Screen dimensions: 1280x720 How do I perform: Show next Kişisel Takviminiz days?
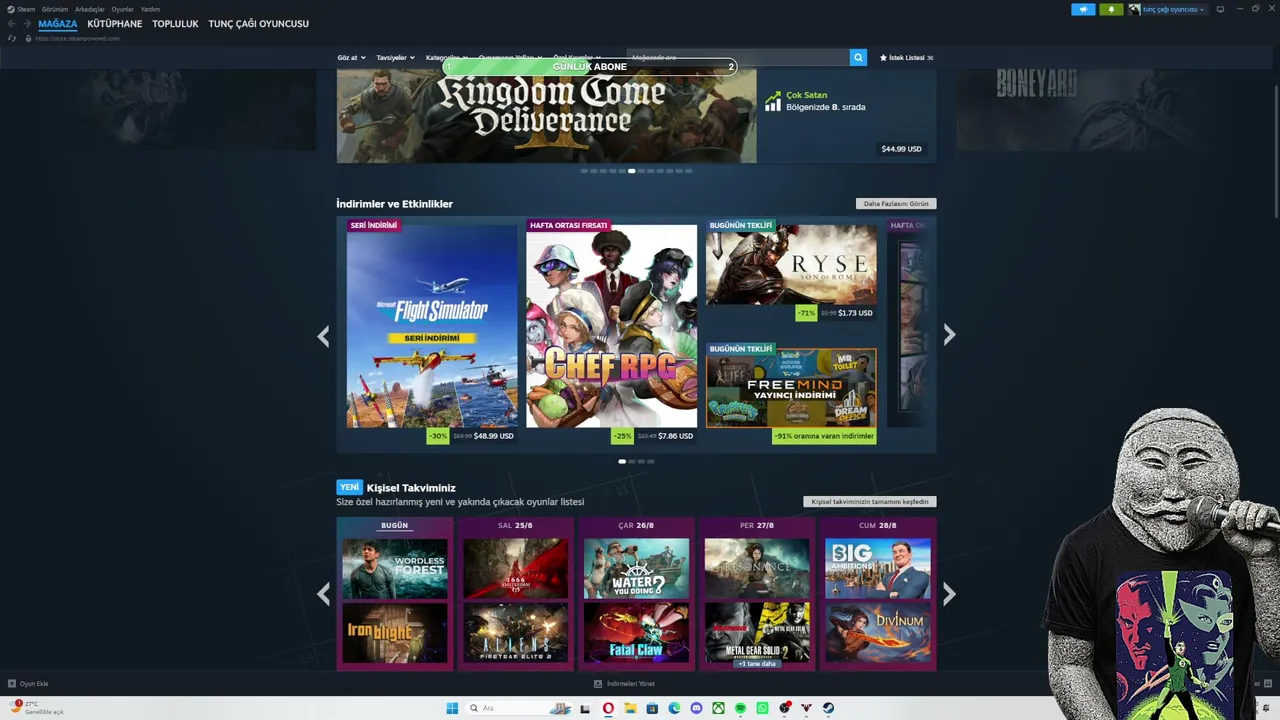[x=949, y=594]
